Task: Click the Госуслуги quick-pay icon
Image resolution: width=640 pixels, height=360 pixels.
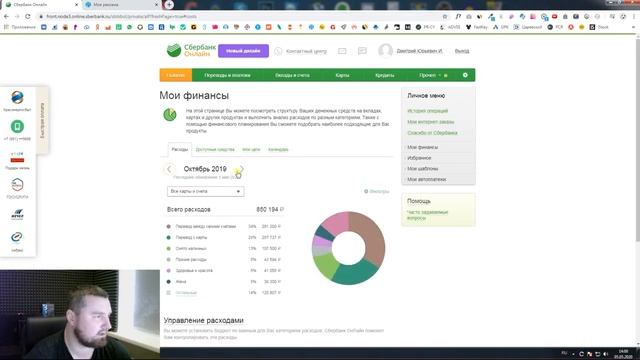Action: click(x=17, y=185)
